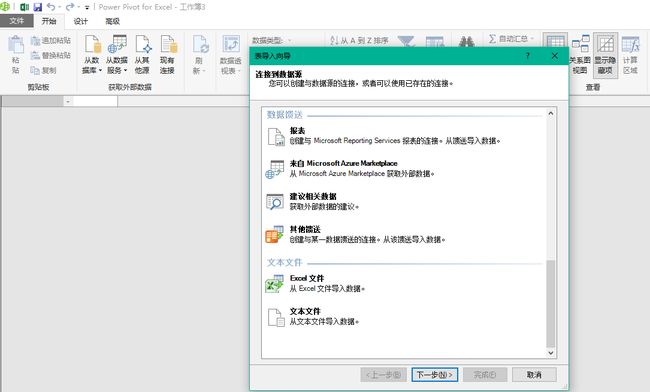Click the wizard help question mark

click(x=528, y=56)
